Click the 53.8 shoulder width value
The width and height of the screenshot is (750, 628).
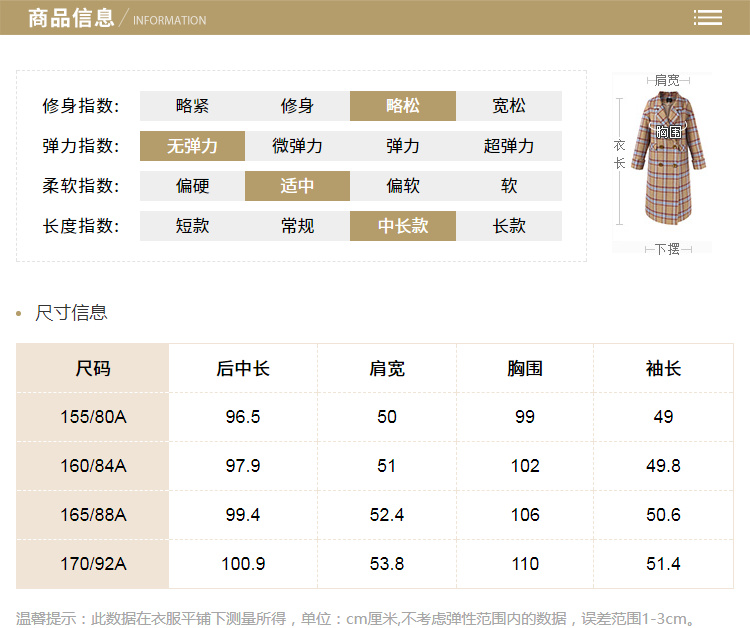tap(387, 564)
